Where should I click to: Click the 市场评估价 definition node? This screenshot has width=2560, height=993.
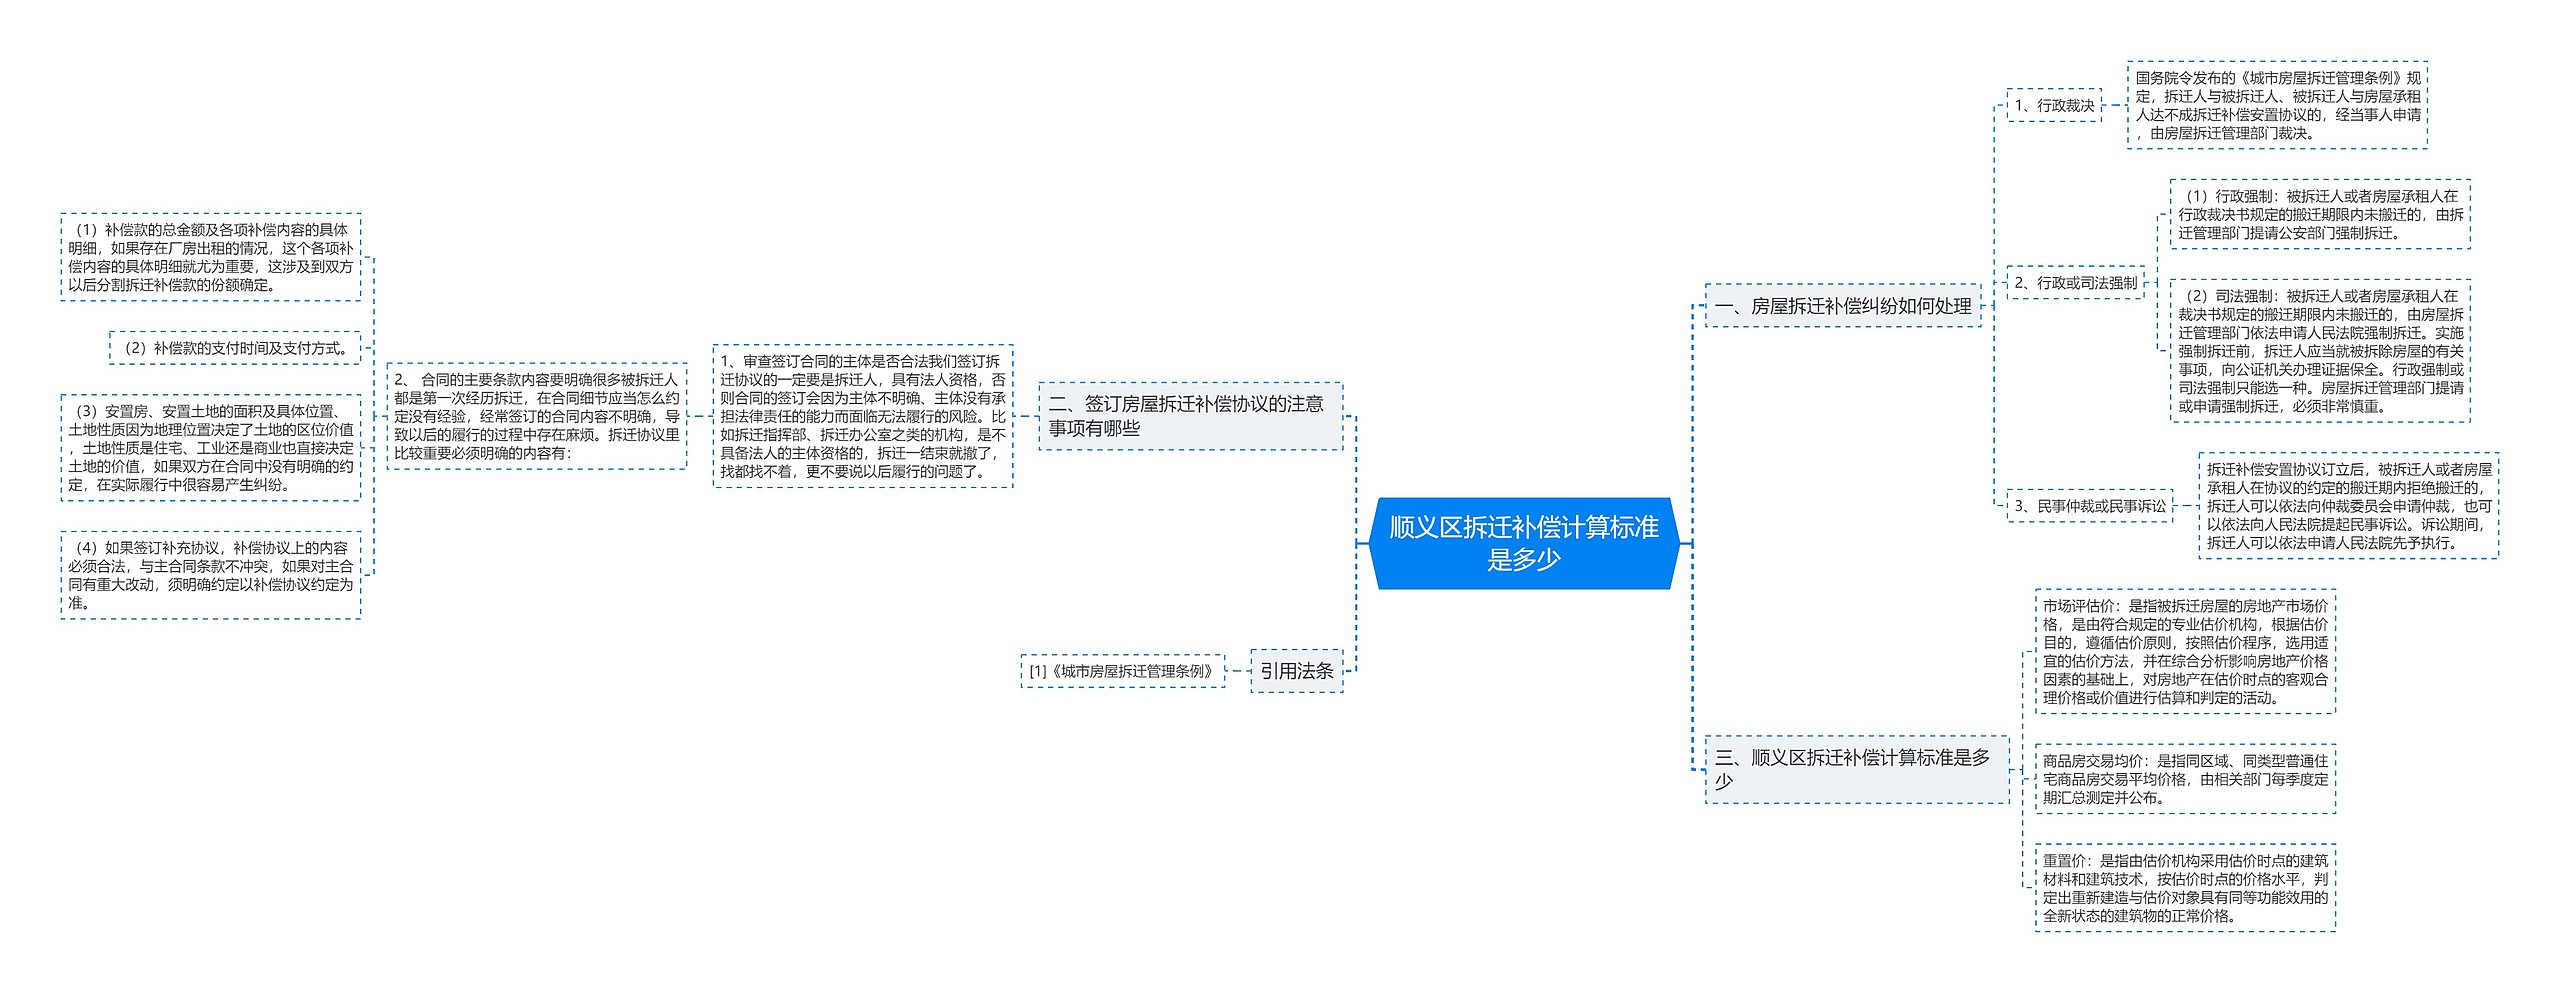coord(2185,651)
